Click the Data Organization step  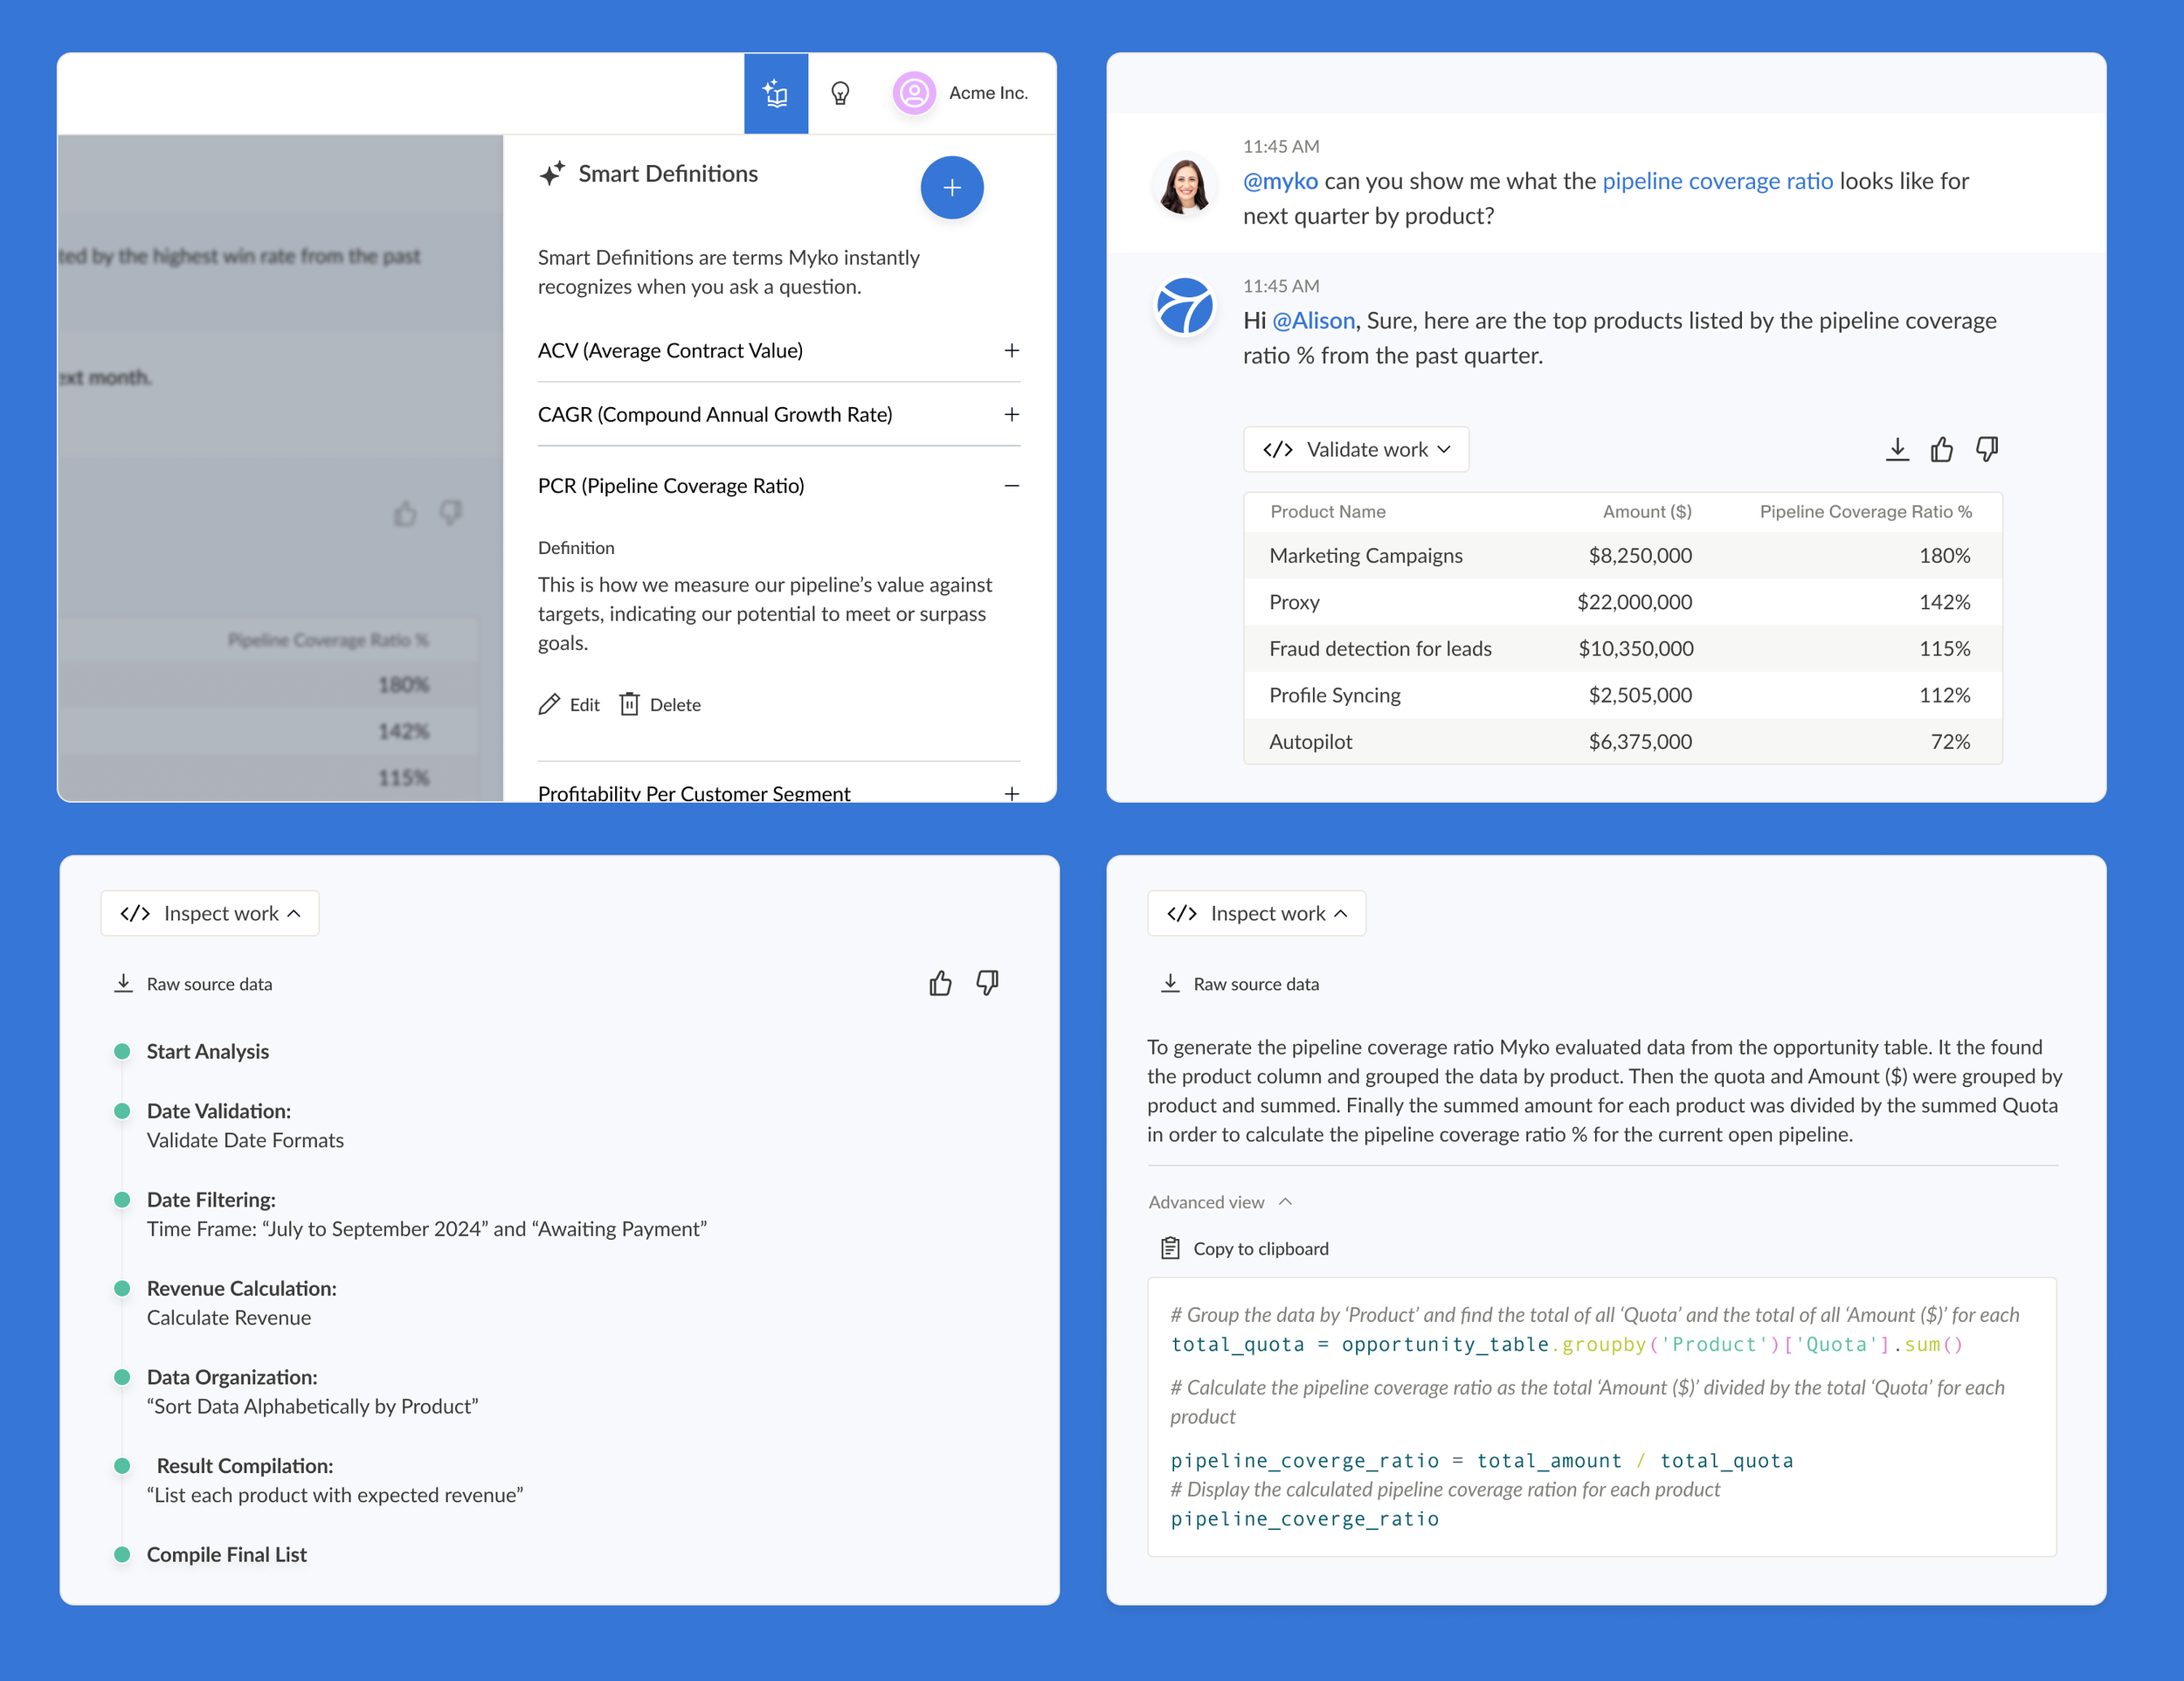(232, 1377)
